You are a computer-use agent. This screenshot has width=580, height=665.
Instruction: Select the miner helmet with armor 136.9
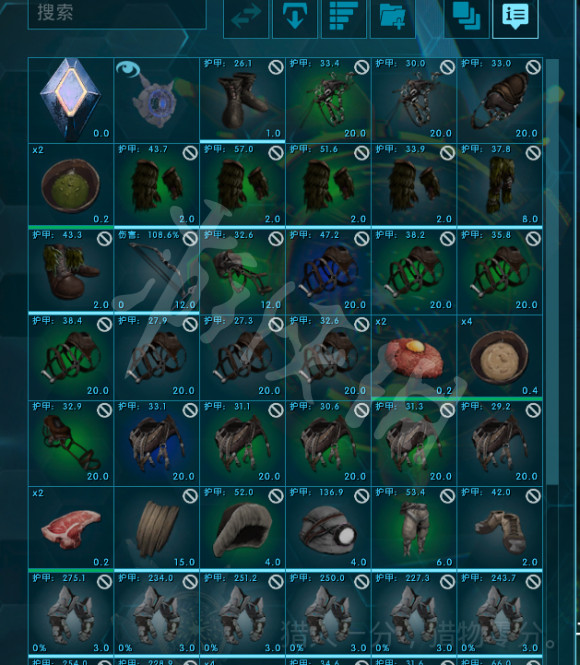328,528
